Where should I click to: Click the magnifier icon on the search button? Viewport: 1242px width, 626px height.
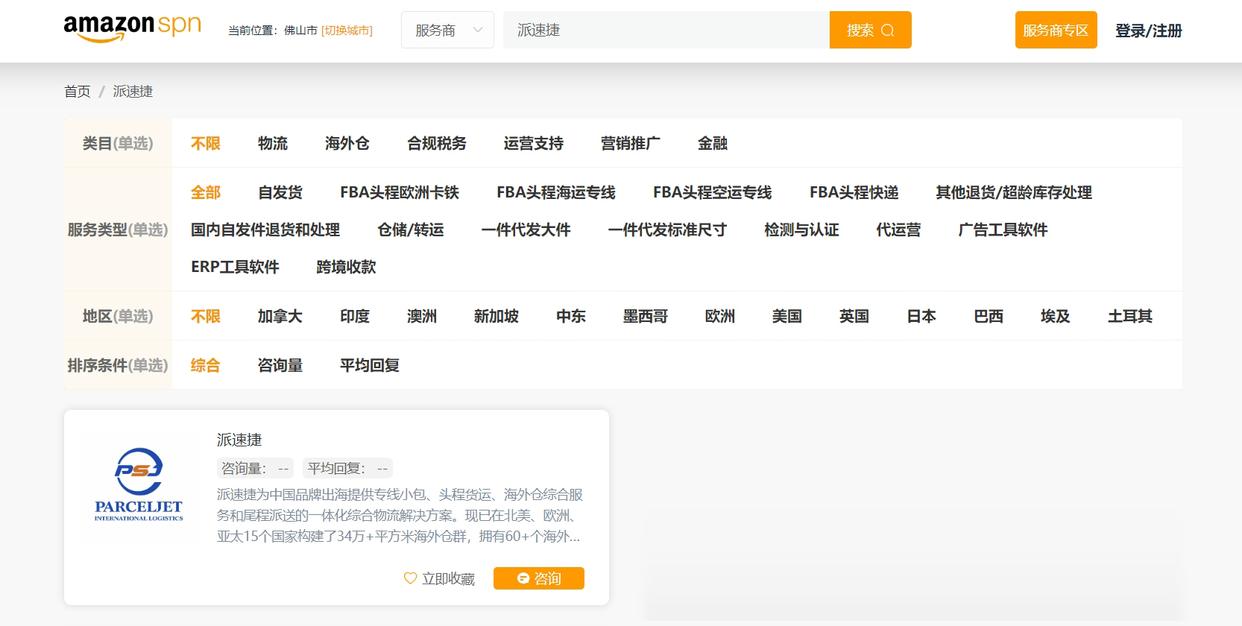pyautogui.click(x=885, y=30)
